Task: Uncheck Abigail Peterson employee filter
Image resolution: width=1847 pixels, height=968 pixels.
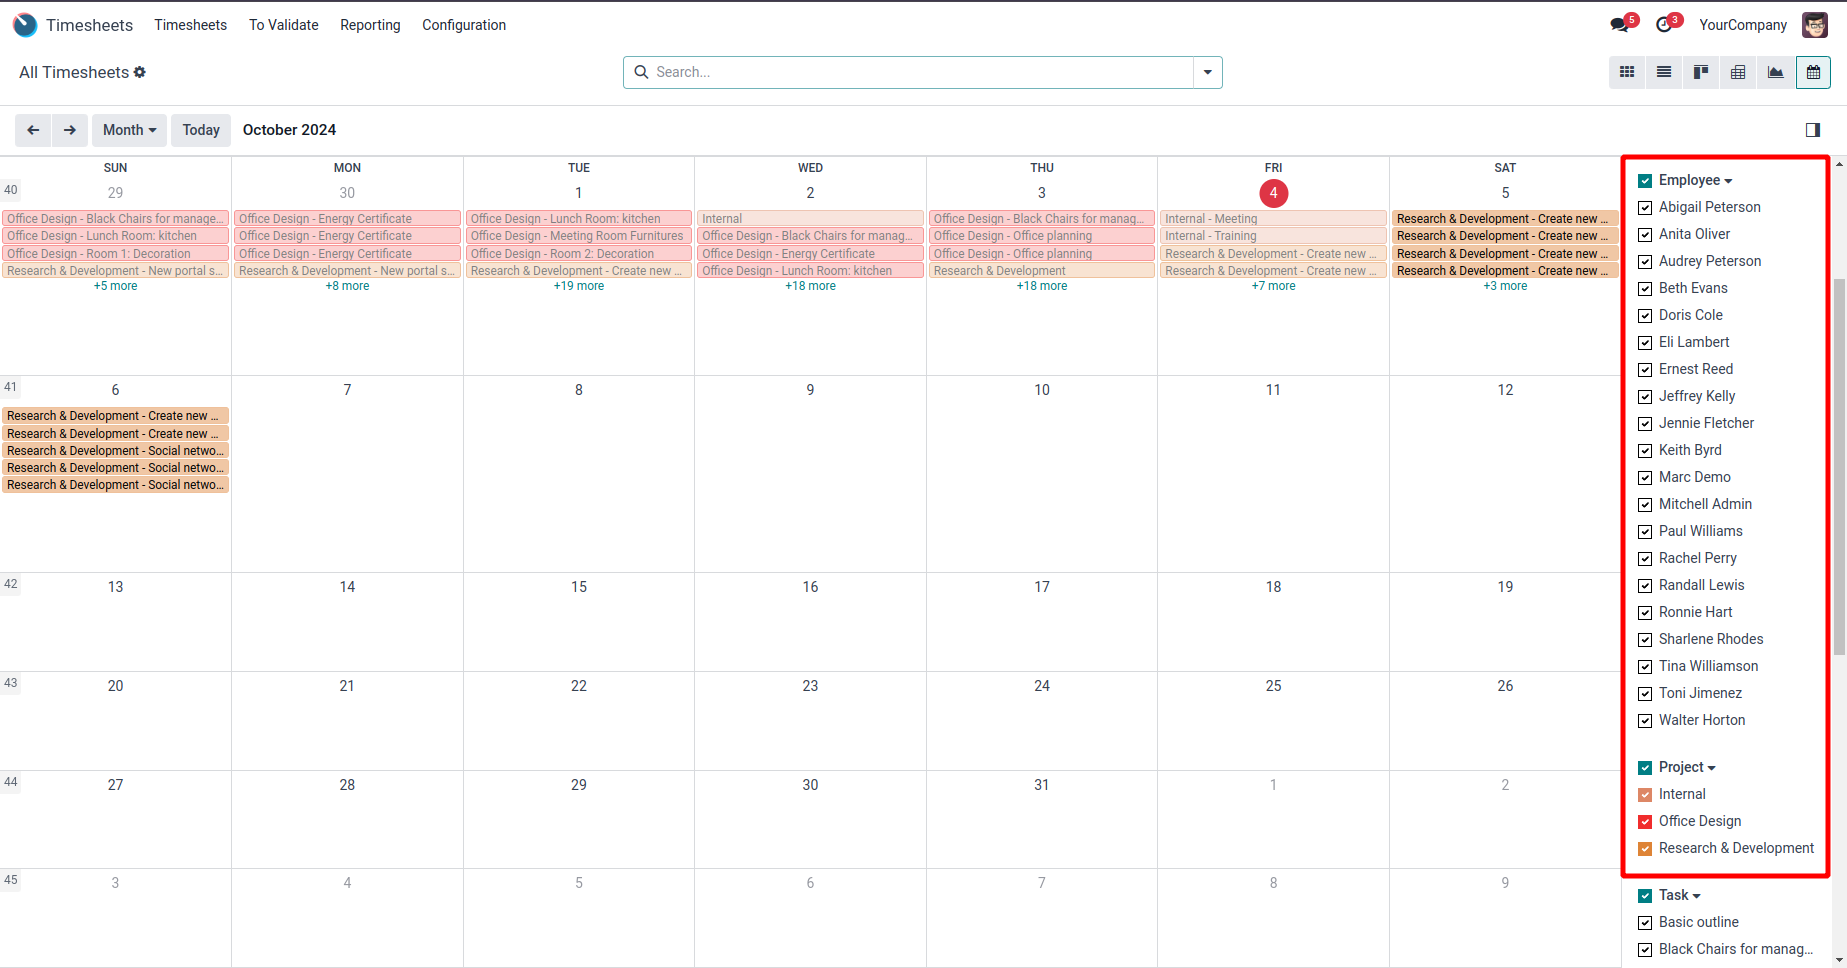Action: (x=1645, y=208)
